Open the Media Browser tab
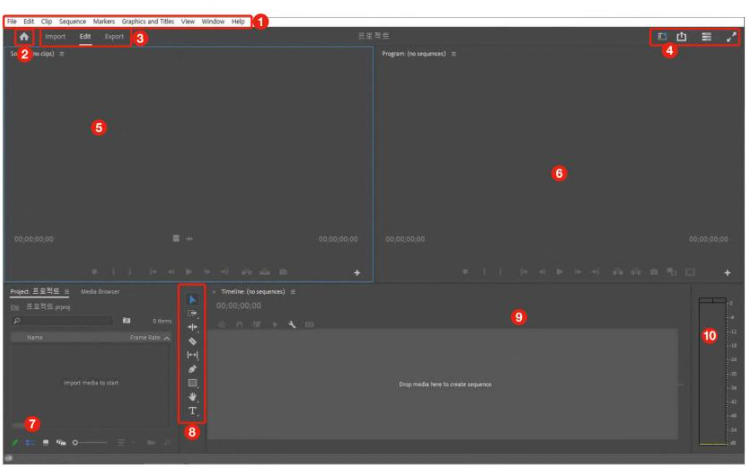756x467 pixels. point(100,292)
